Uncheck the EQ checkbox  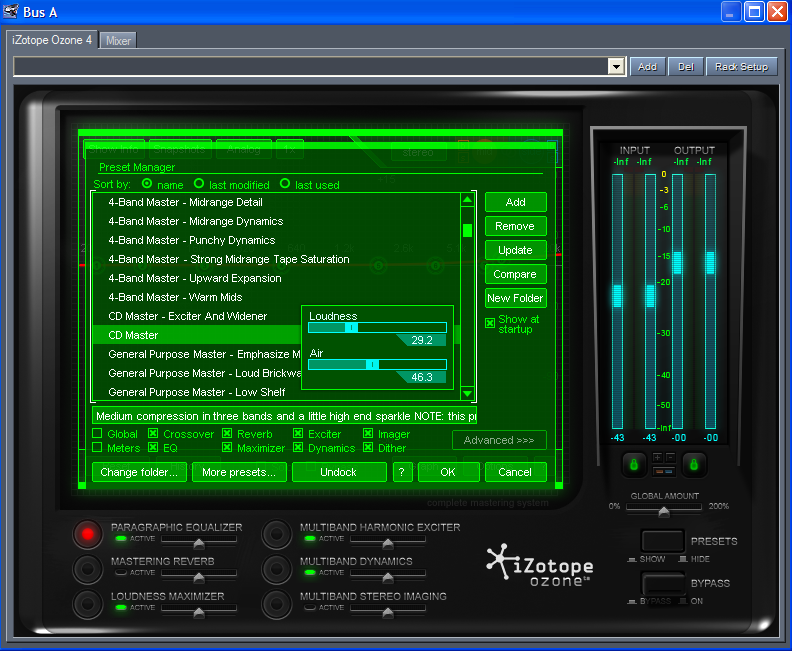point(153,447)
